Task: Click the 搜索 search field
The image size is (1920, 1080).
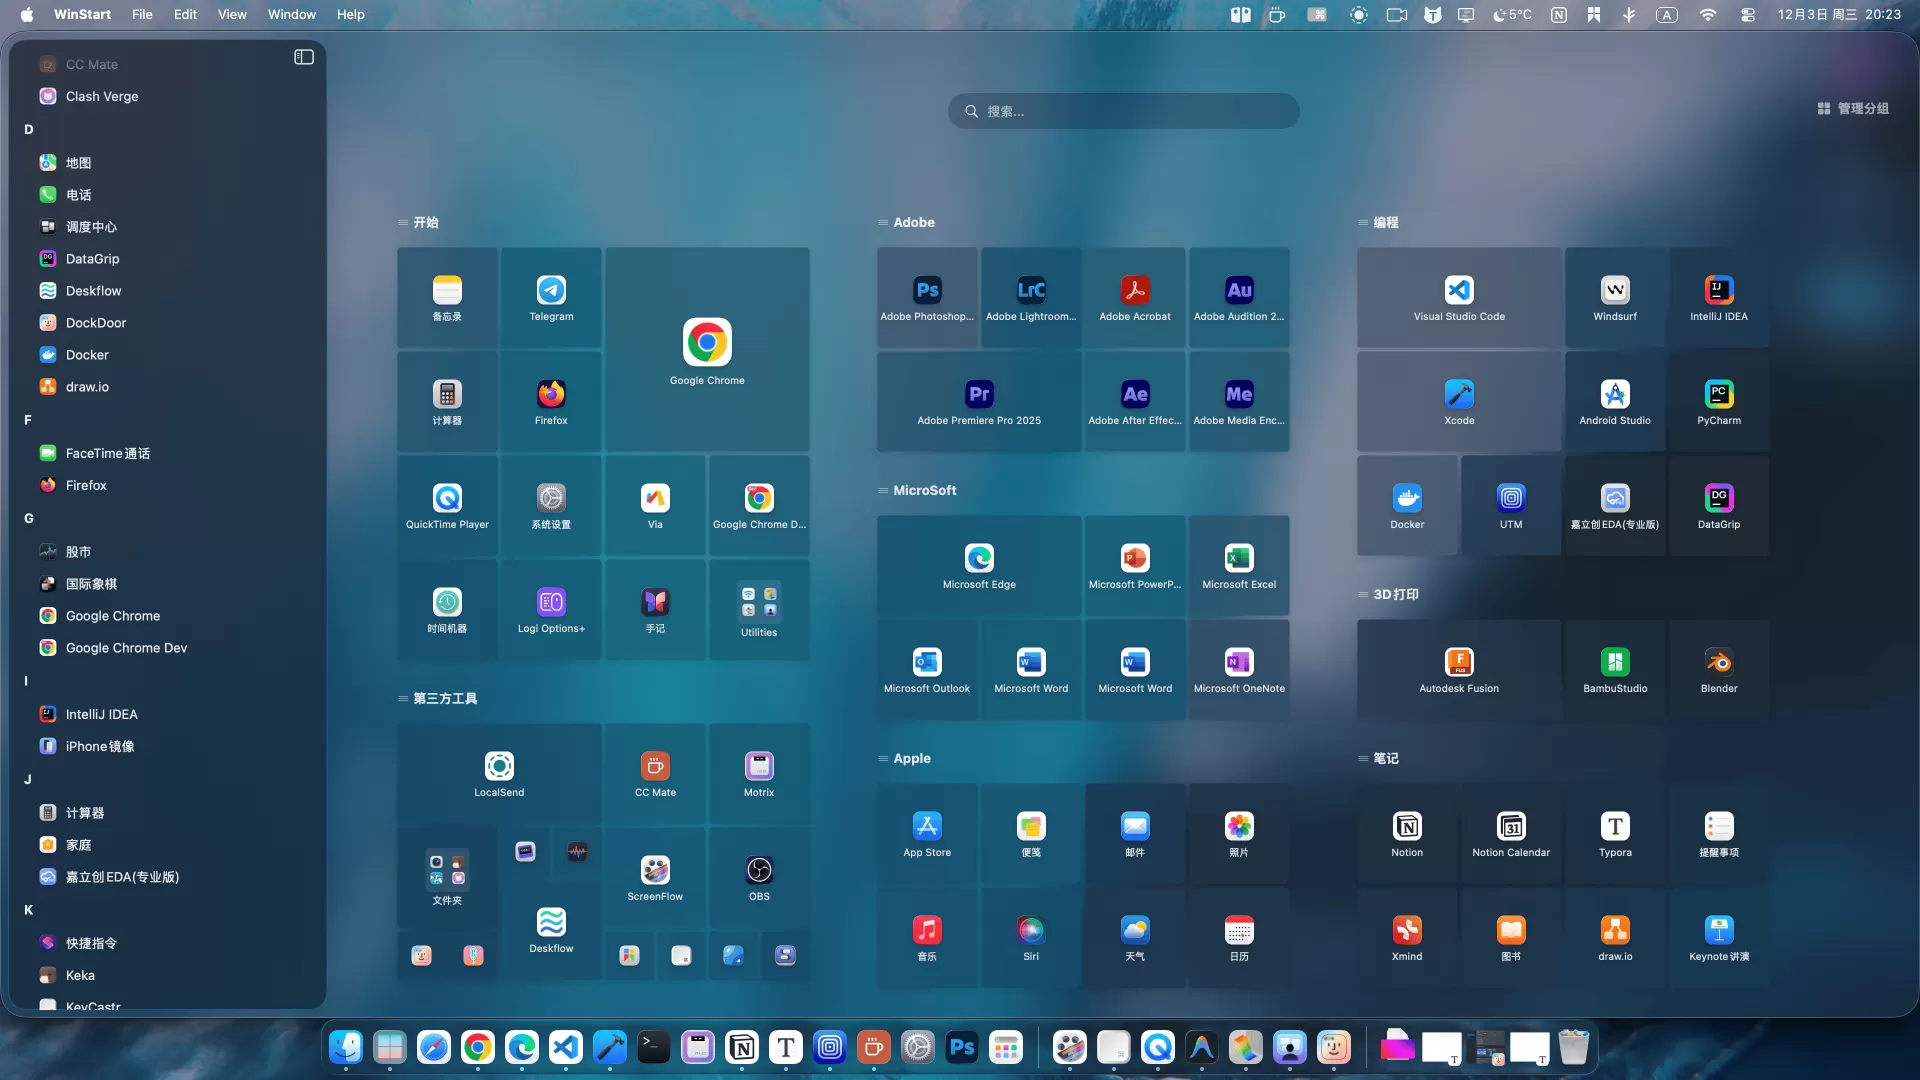Action: click(x=1123, y=111)
